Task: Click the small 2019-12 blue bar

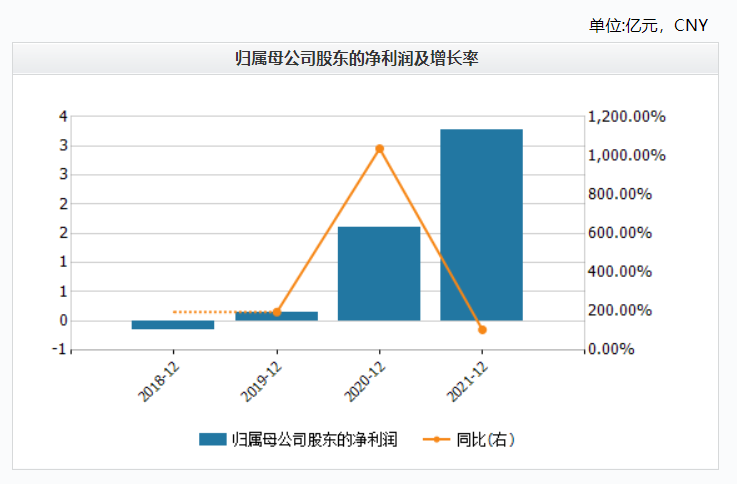Action: 277,316
